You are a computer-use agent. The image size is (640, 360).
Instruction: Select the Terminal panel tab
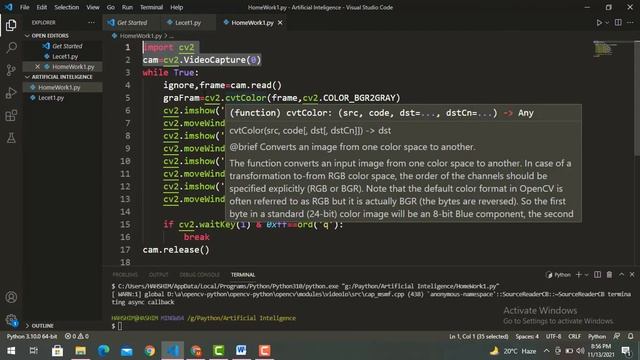click(243, 275)
